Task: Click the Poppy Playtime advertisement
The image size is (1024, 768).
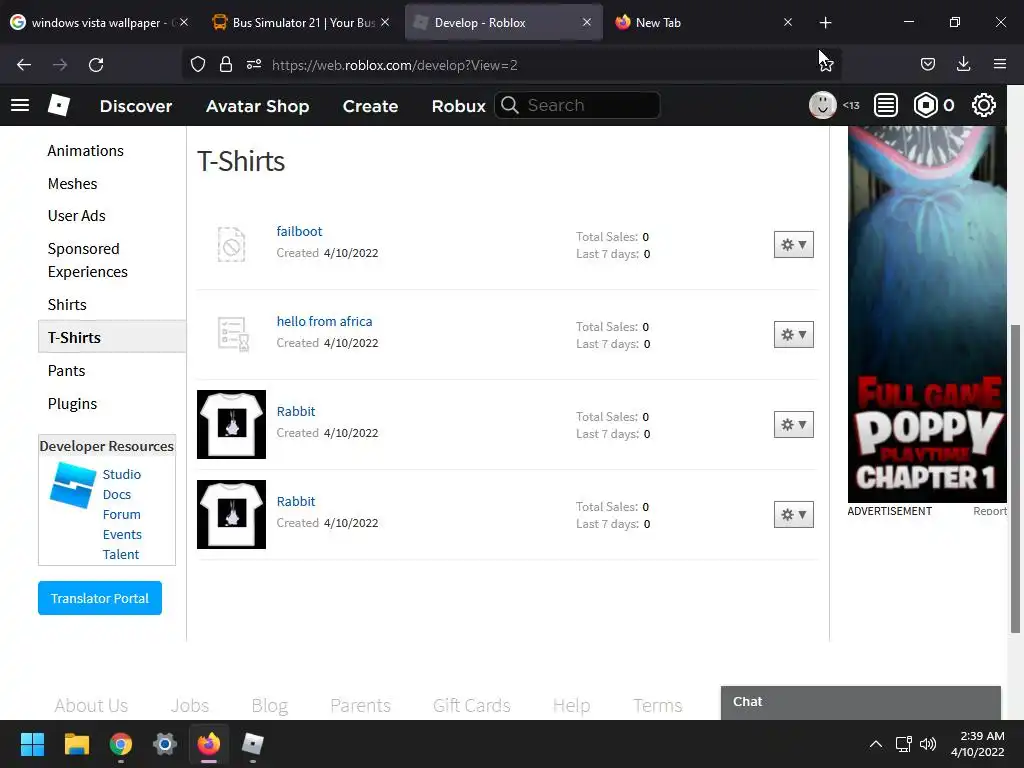Action: pos(927,314)
